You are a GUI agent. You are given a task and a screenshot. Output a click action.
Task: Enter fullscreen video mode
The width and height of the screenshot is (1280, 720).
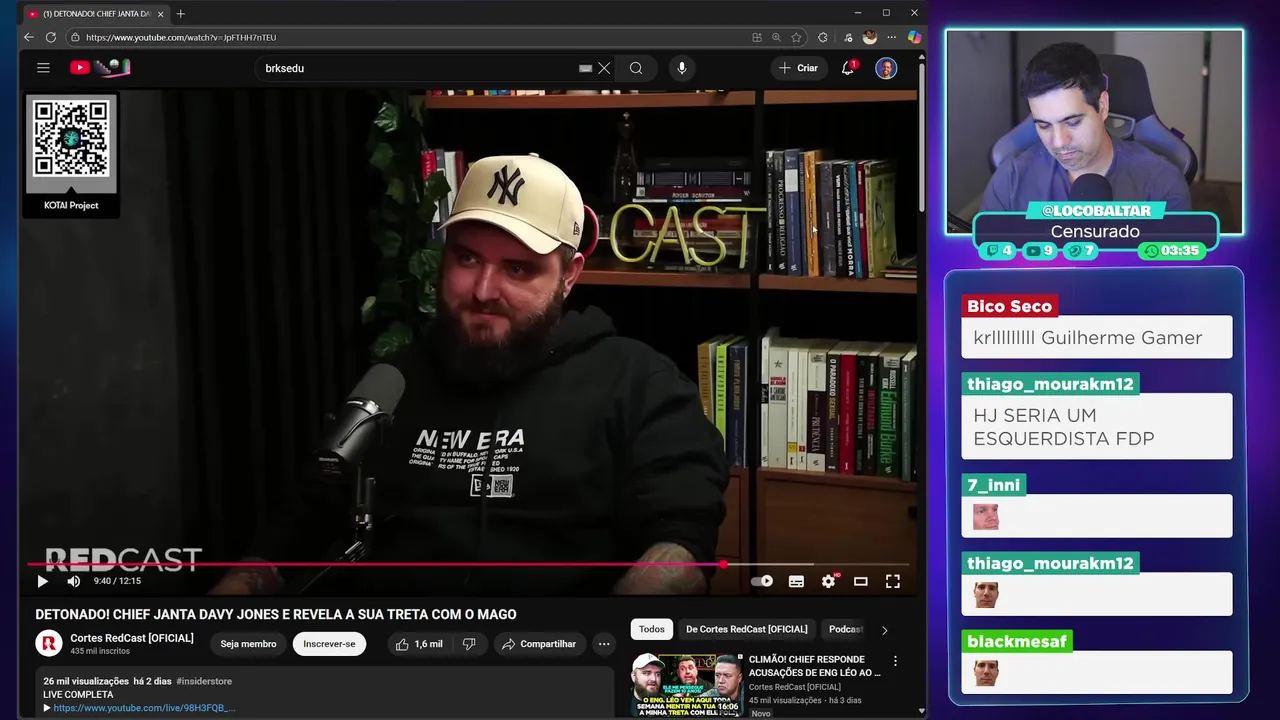tap(893, 581)
